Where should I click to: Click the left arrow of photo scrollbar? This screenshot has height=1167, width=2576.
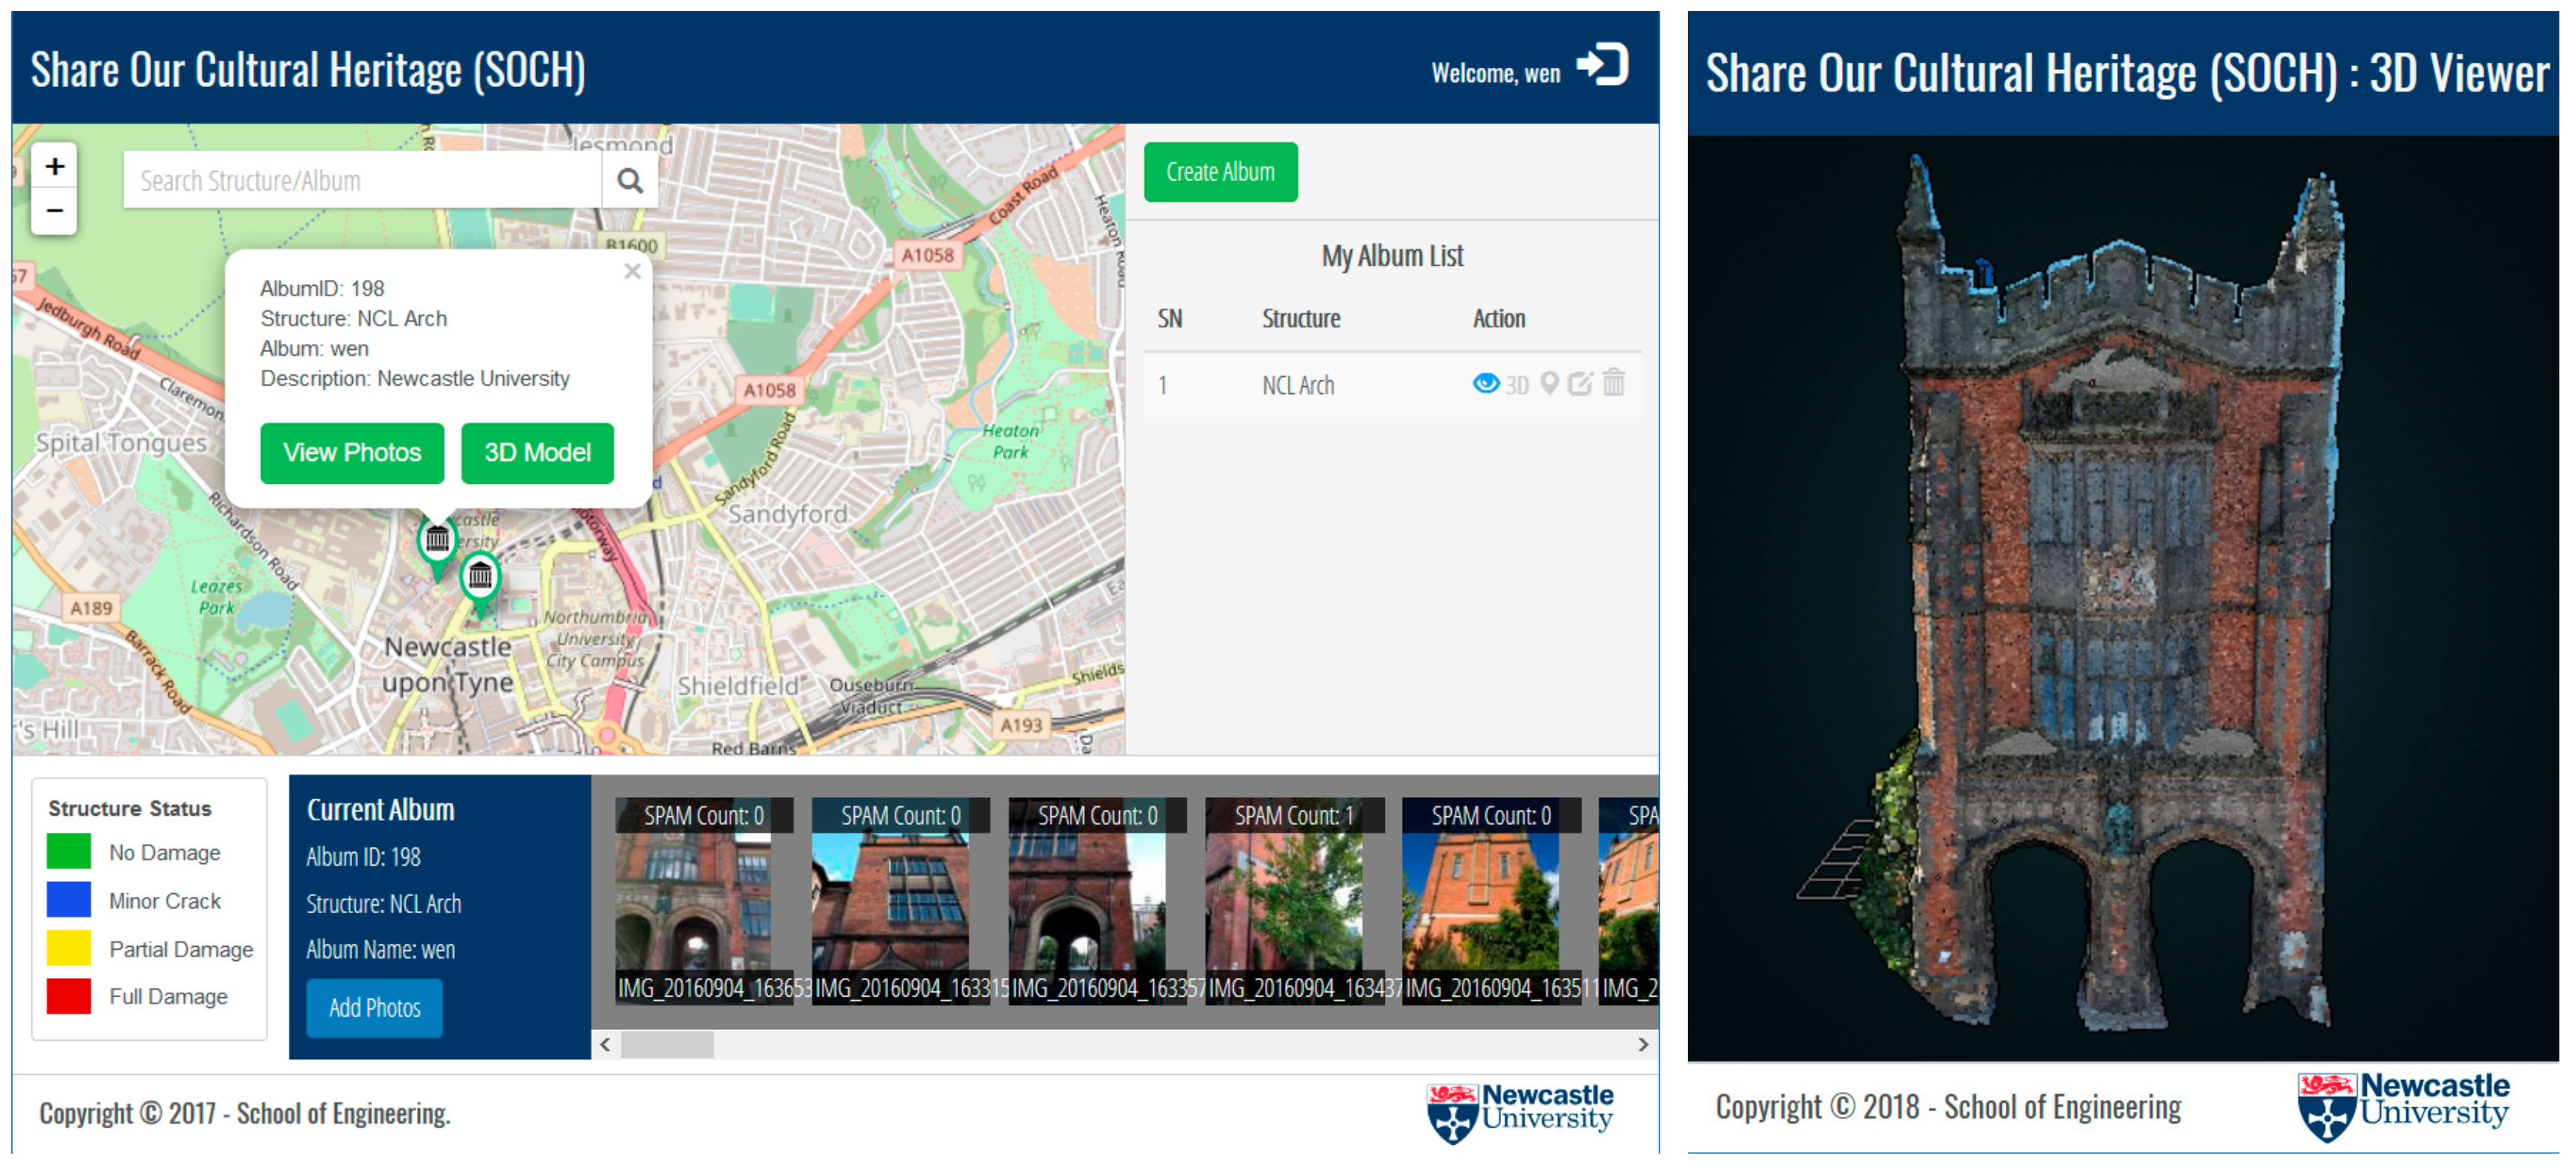tap(605, 1045)
